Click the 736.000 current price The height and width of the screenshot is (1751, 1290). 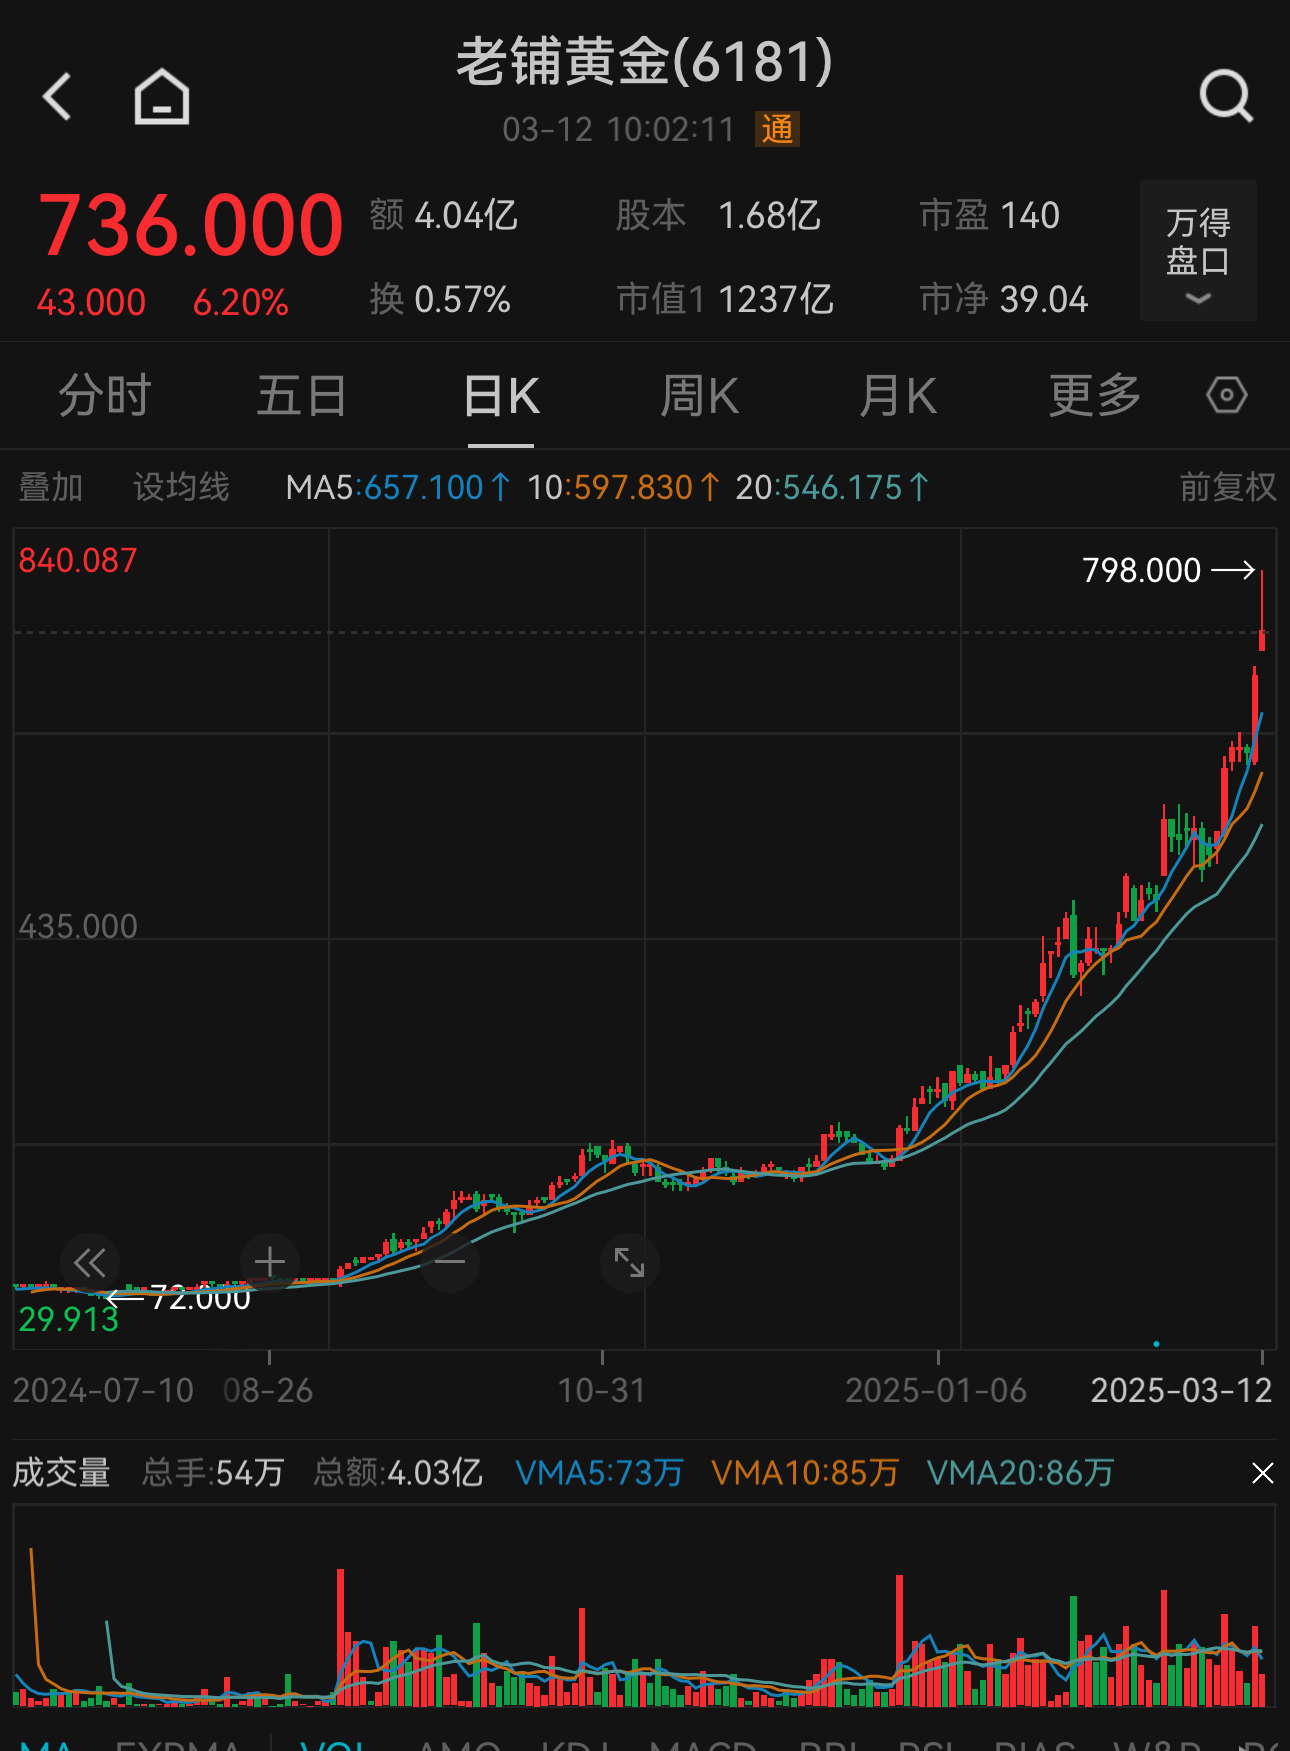pos(191,225)
